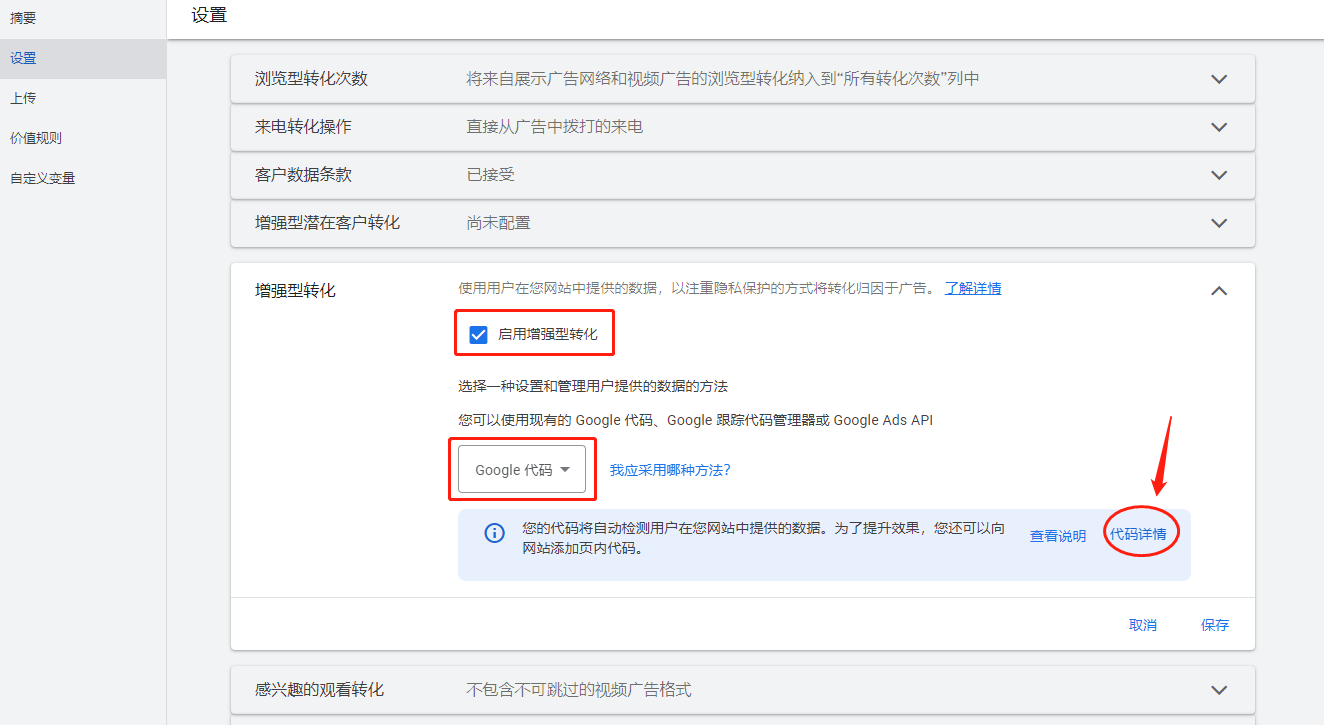Click the 浏览型转化次数 row title
This screenshot has height=725, width=1324.
tap(311, 79)
